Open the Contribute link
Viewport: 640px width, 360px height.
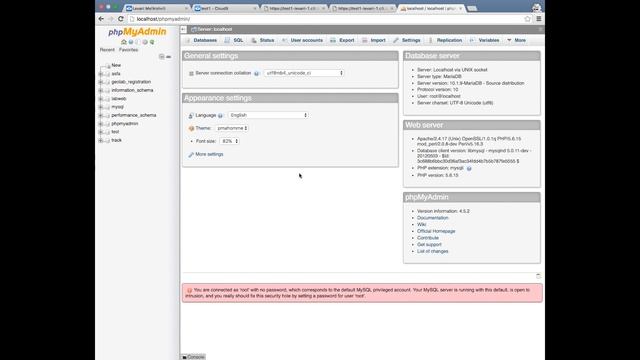pyautogui.click(x=428, y=238)
